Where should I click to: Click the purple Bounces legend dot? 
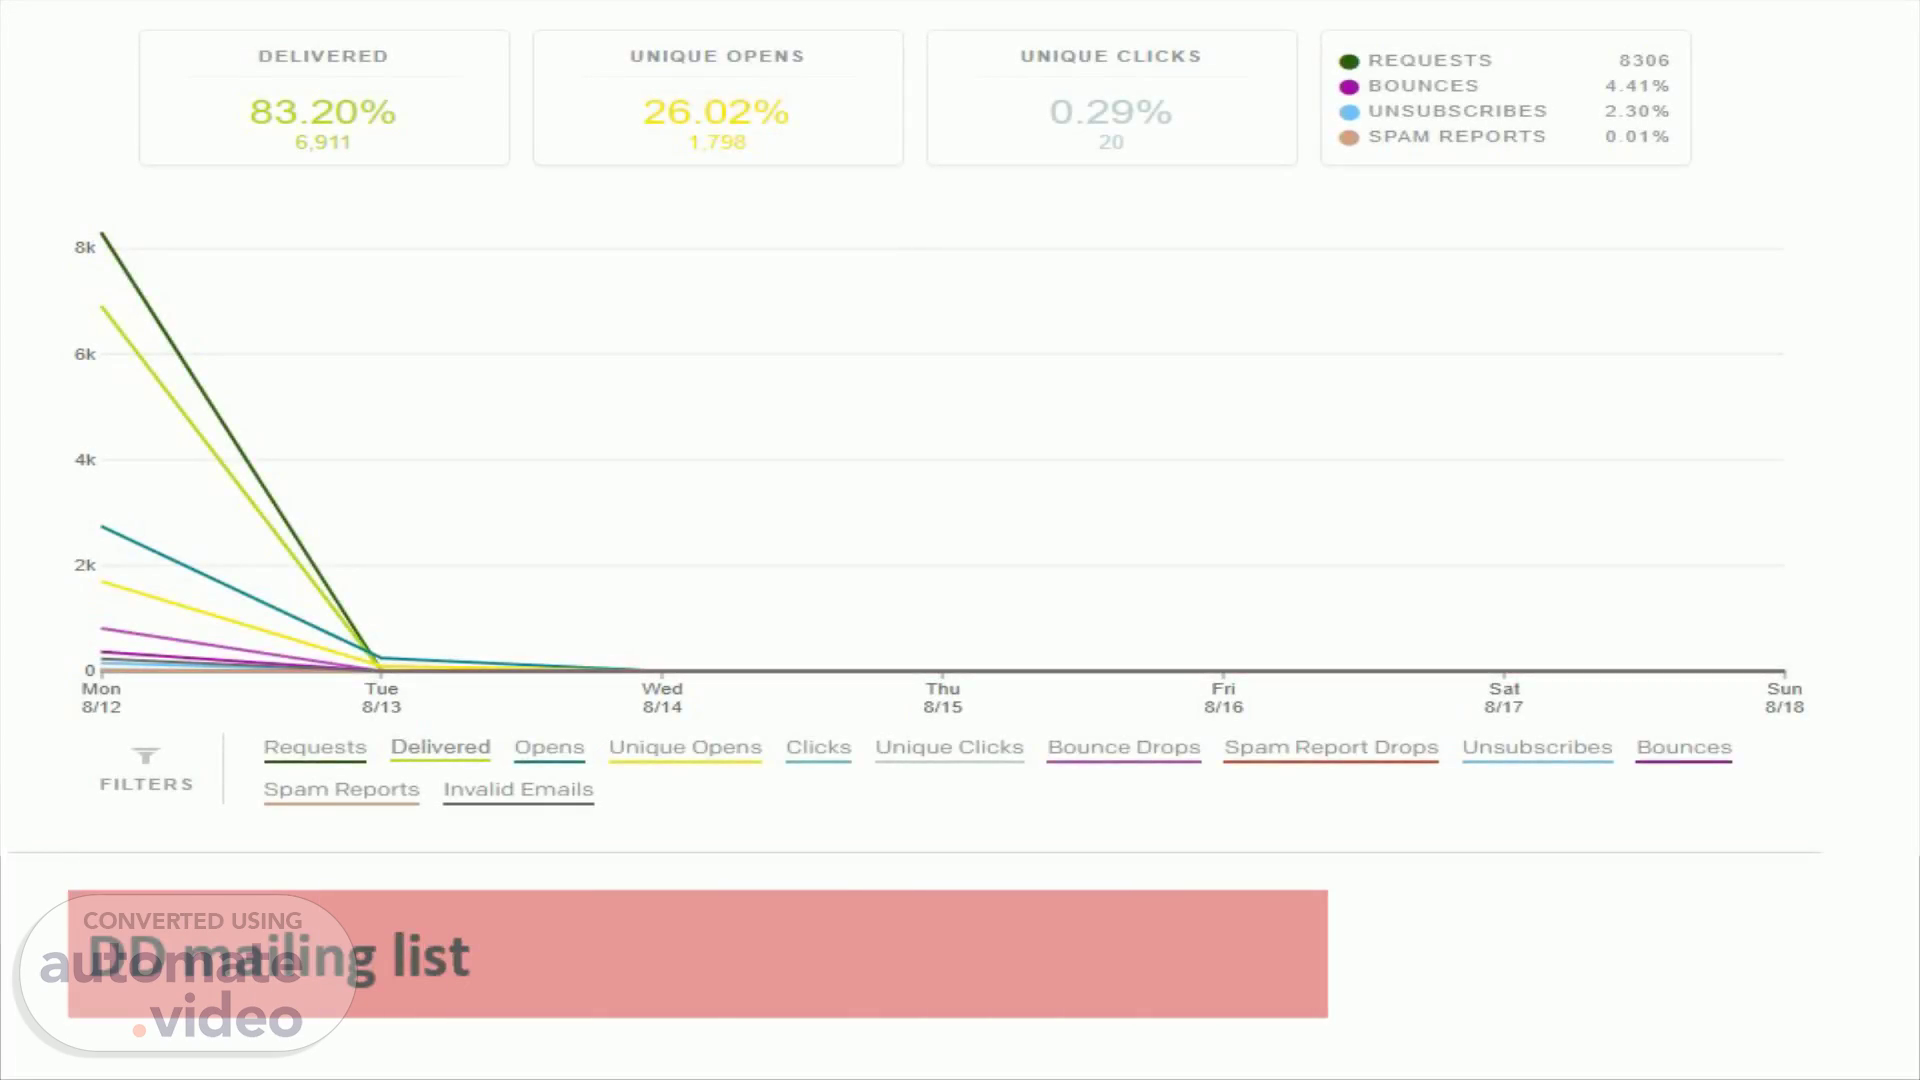pyautogui.click(x=1349, y=87)
